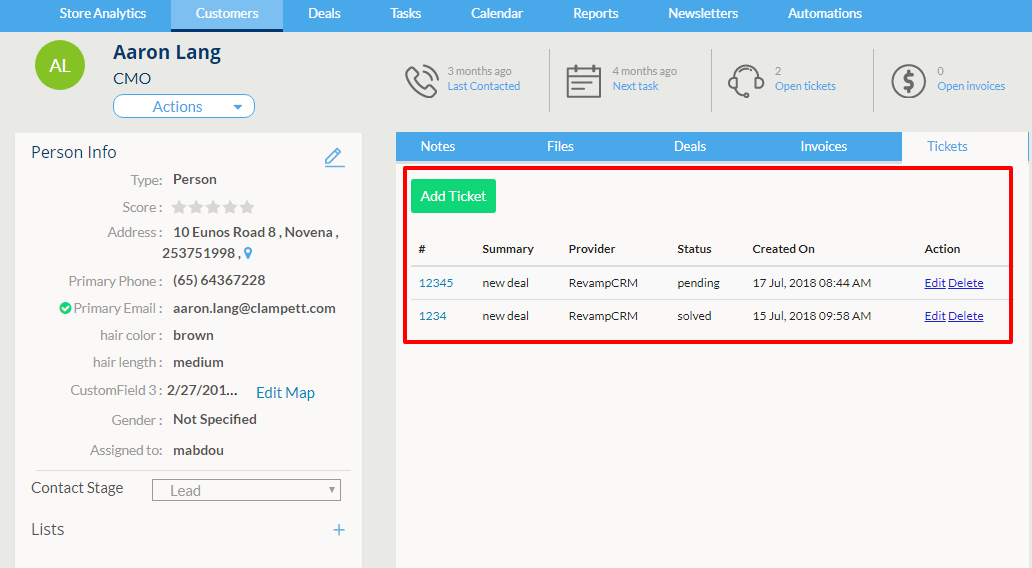1032x568 pixels.
Task: Delete ticket 12345
Action: click(966, 283)
